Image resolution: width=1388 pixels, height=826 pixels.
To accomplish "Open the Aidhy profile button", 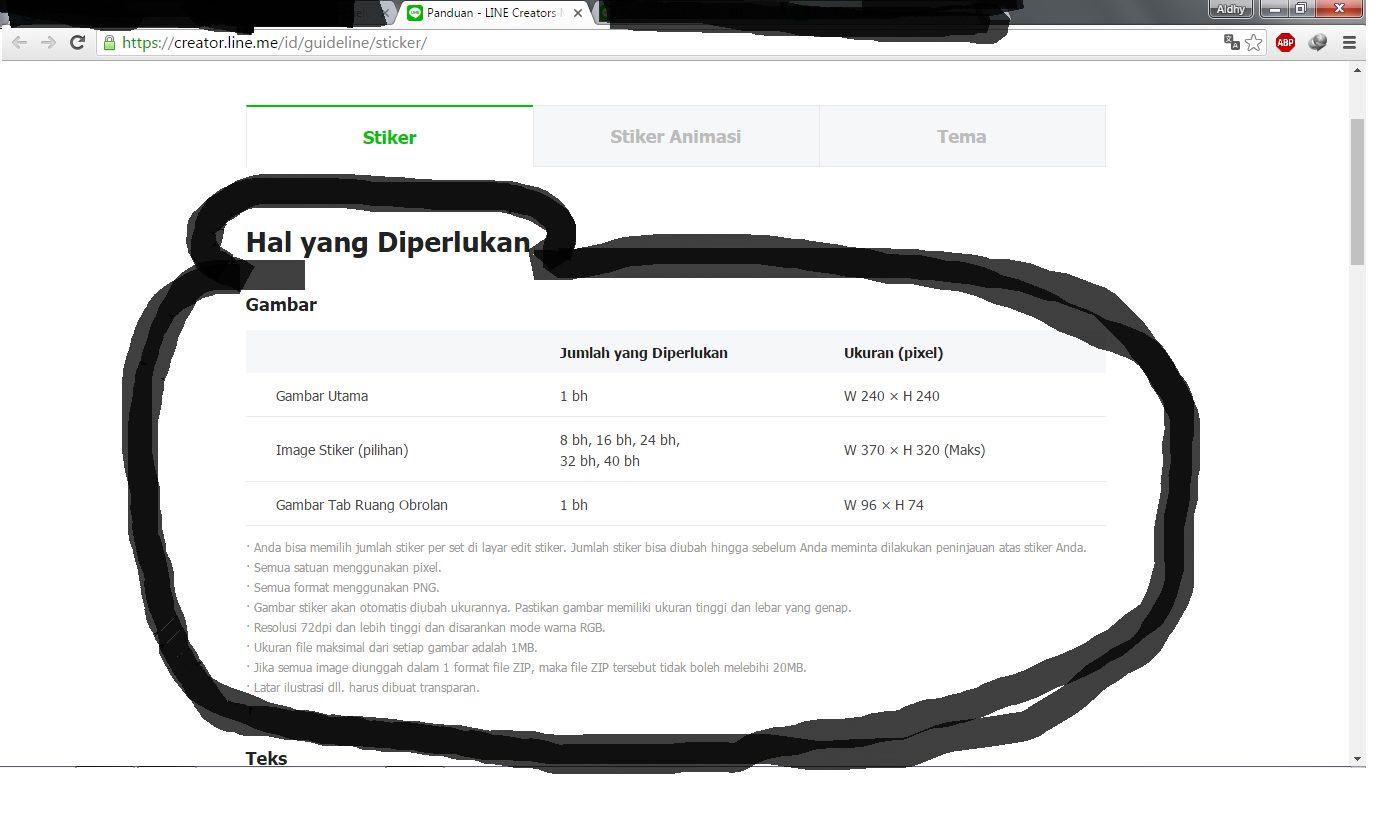I will click(x=1232, y=9).
